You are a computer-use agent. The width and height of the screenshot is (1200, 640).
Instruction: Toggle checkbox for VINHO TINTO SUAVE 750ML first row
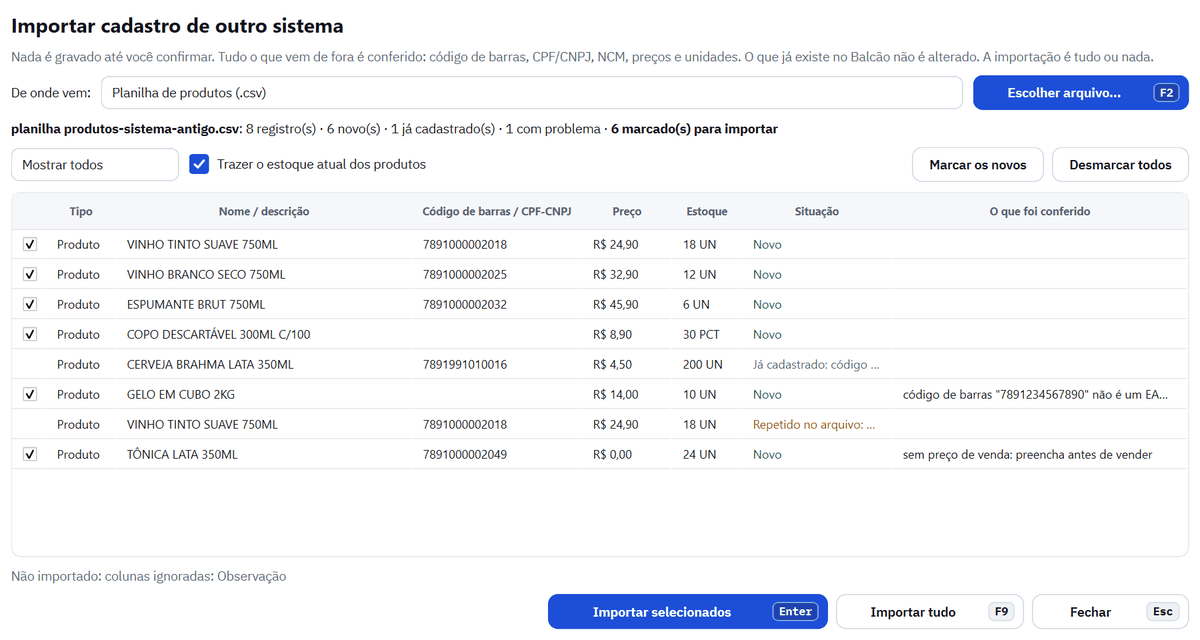[30, 244]
